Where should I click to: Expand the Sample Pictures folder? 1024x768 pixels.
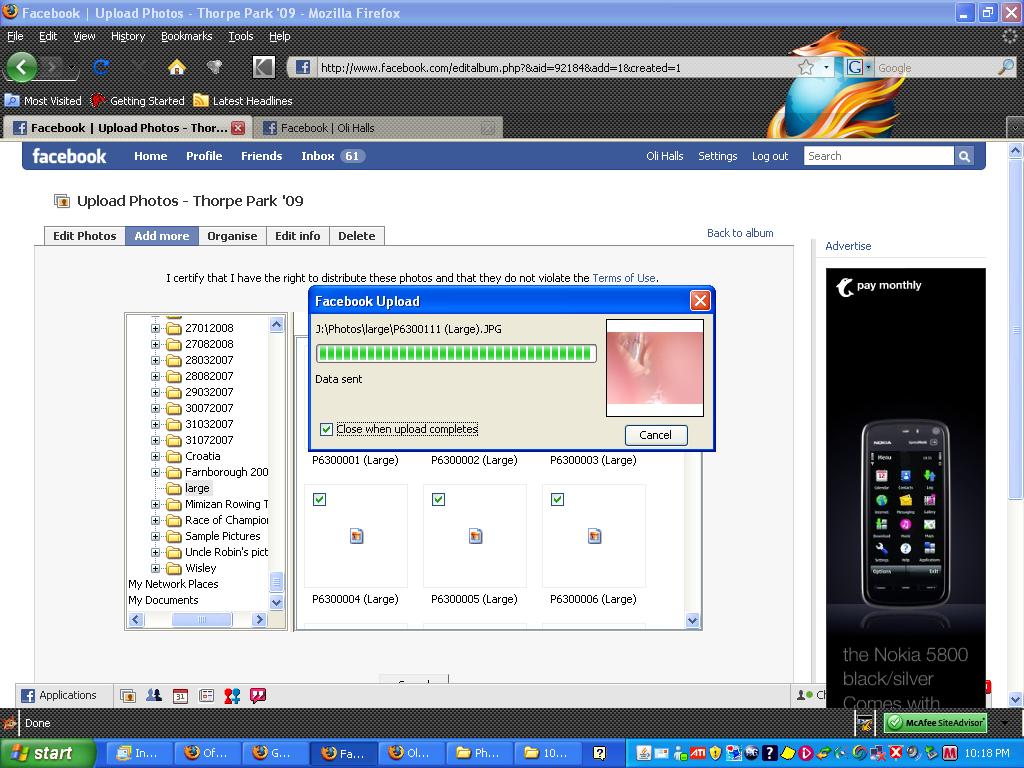[x=155, y=536]
